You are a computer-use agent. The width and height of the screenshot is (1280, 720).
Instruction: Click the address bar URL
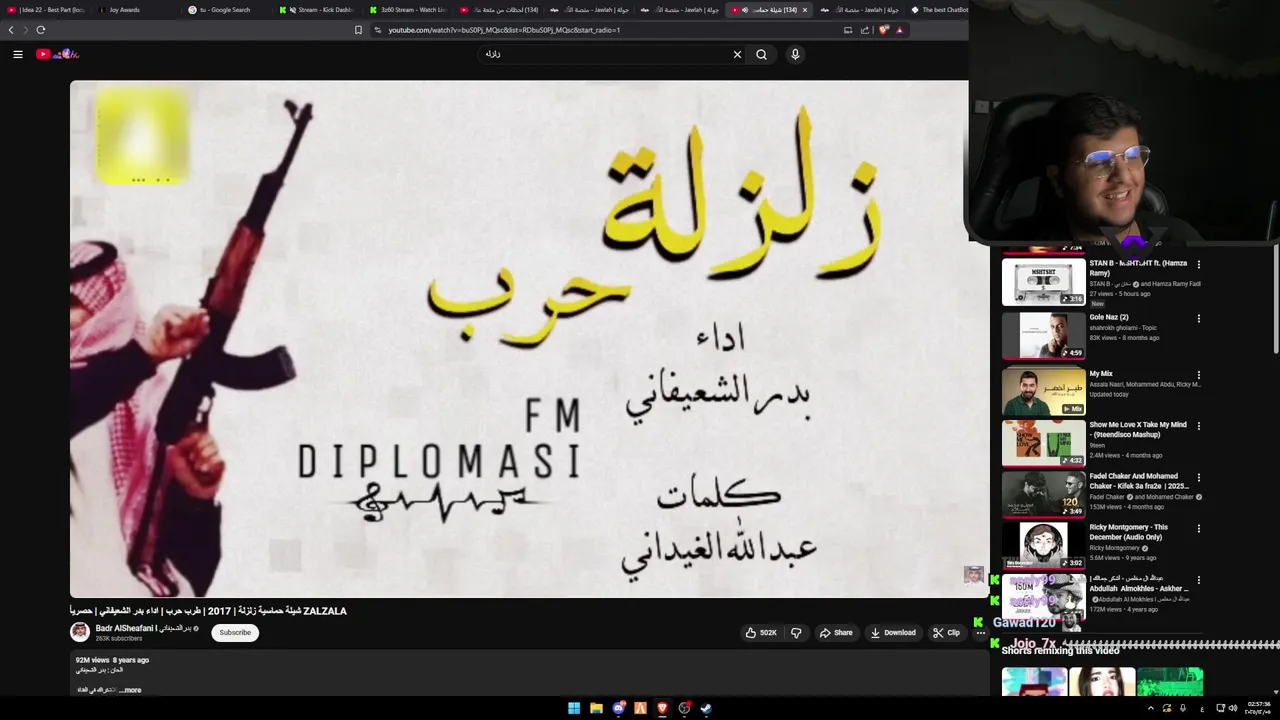pos(504,30)
